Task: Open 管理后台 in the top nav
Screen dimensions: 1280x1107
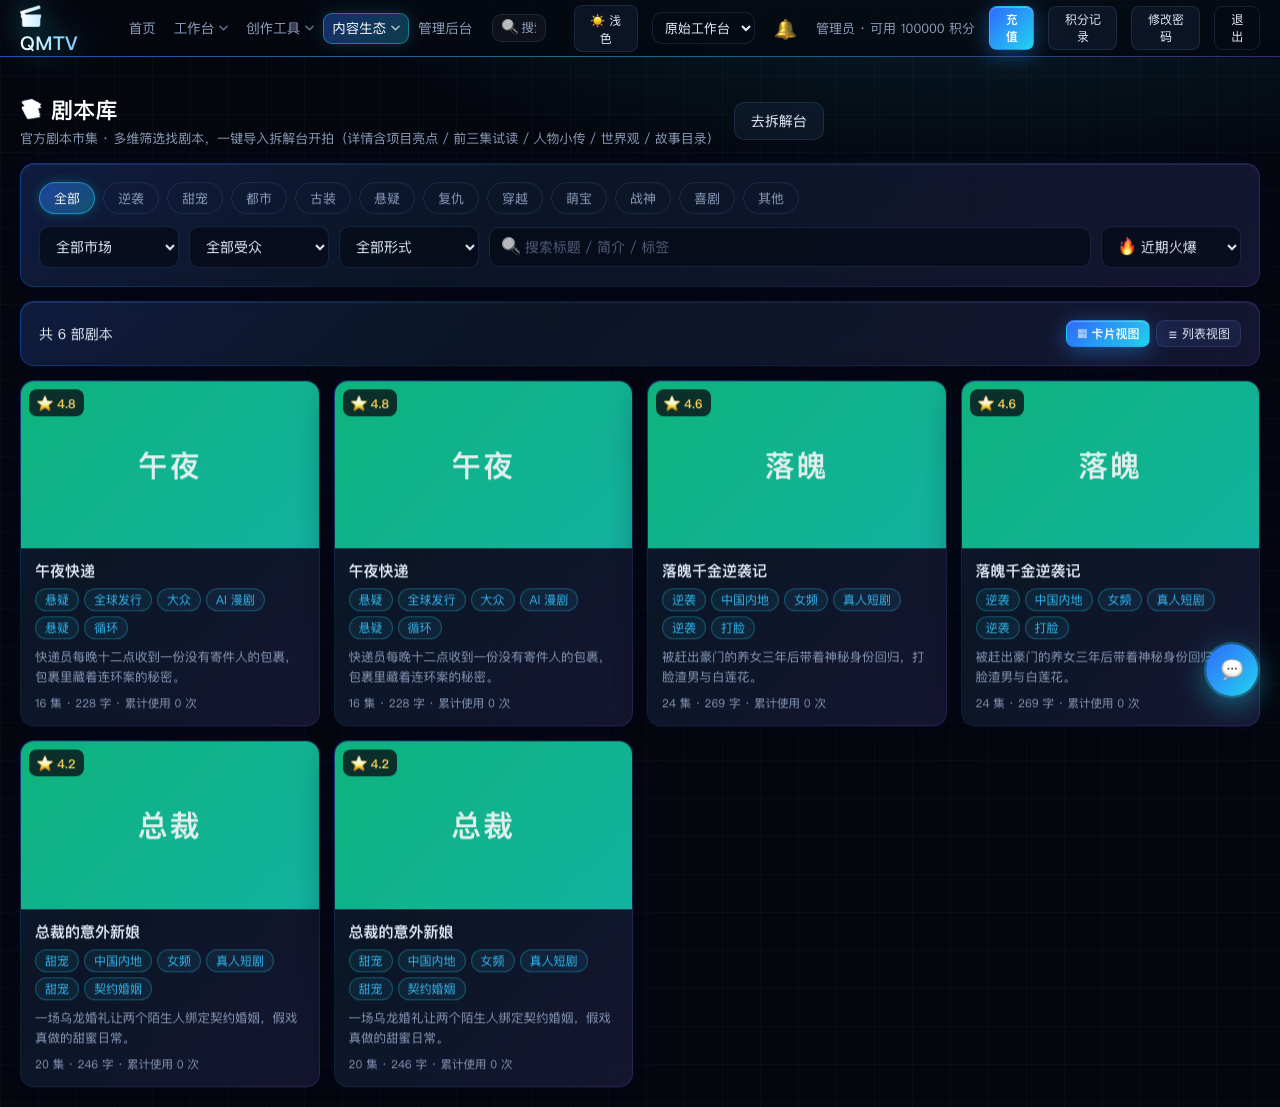Action: coord(445,29)
